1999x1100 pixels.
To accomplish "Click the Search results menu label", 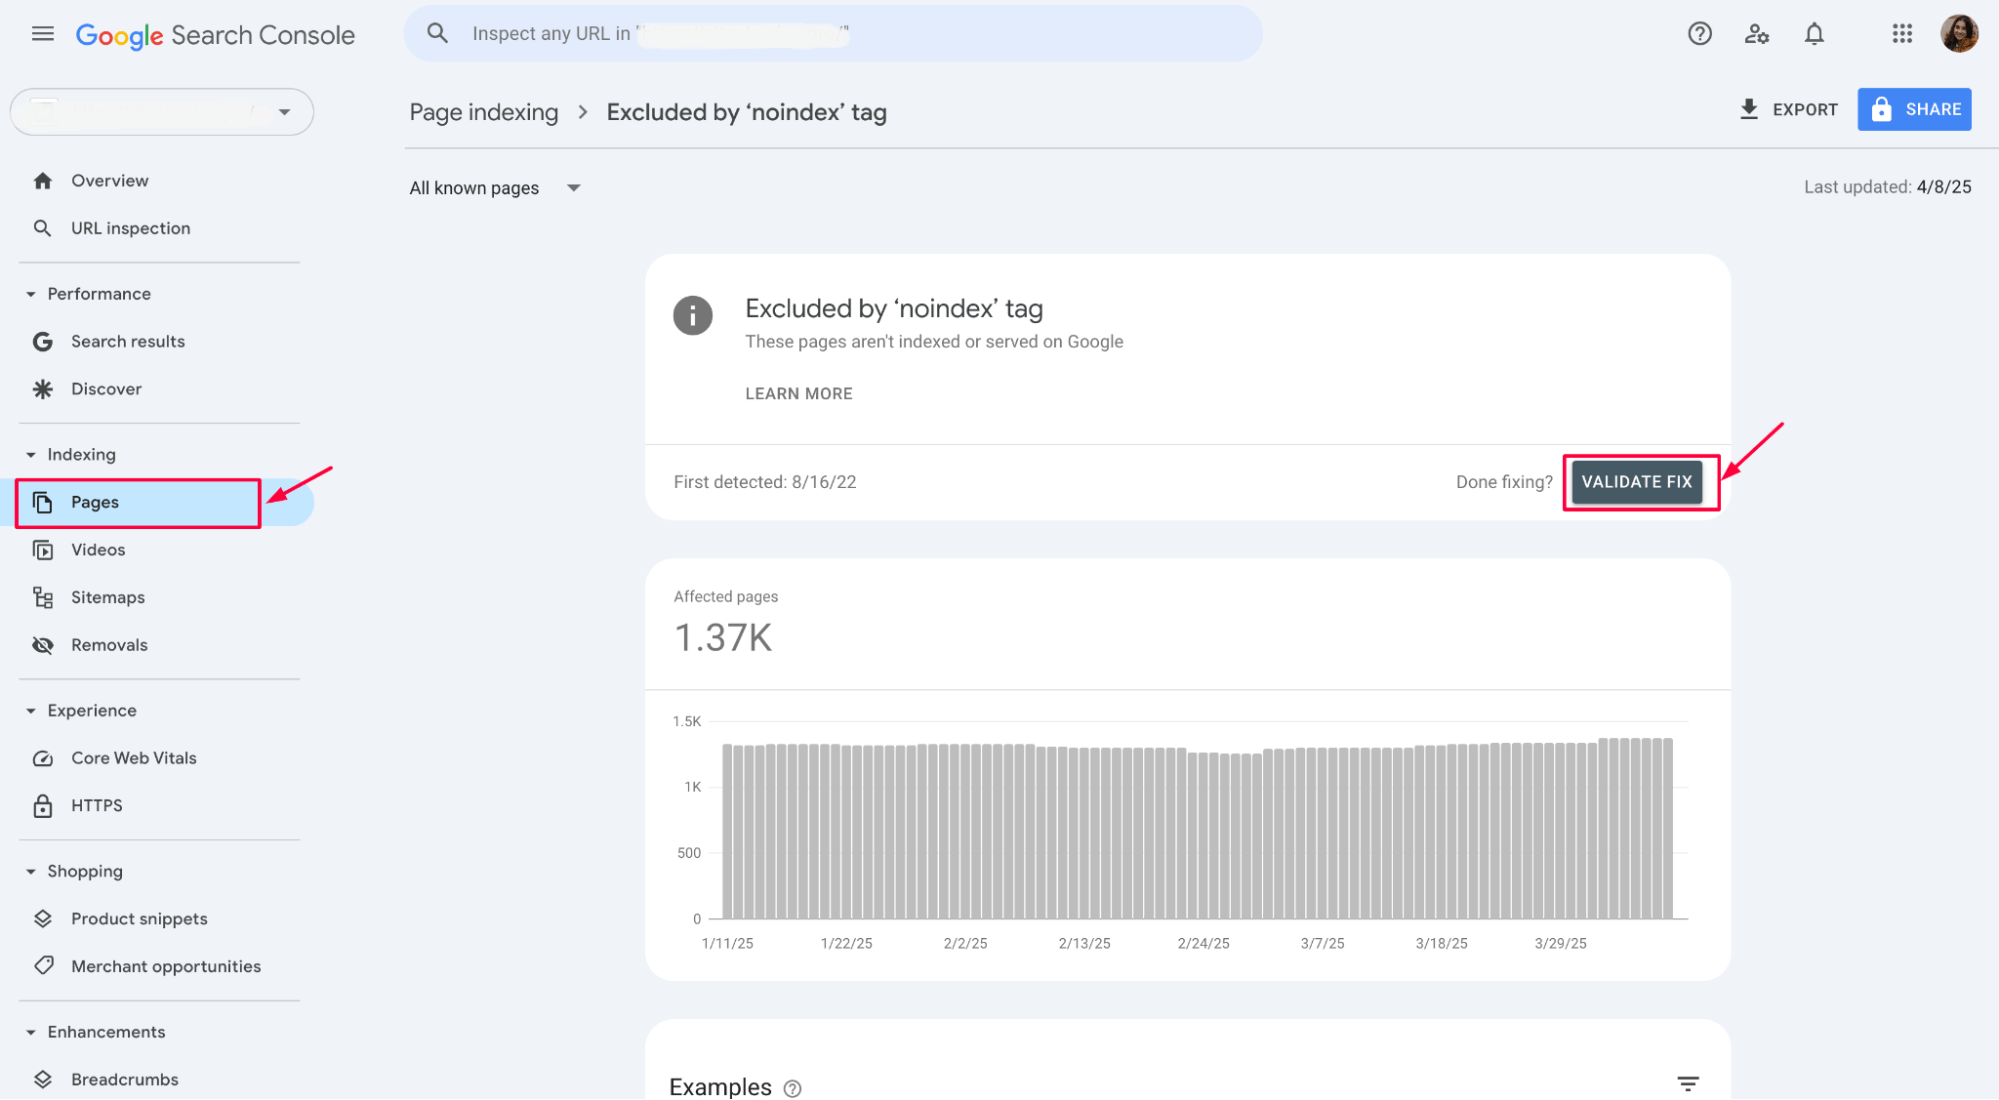I will pos(128,342).
